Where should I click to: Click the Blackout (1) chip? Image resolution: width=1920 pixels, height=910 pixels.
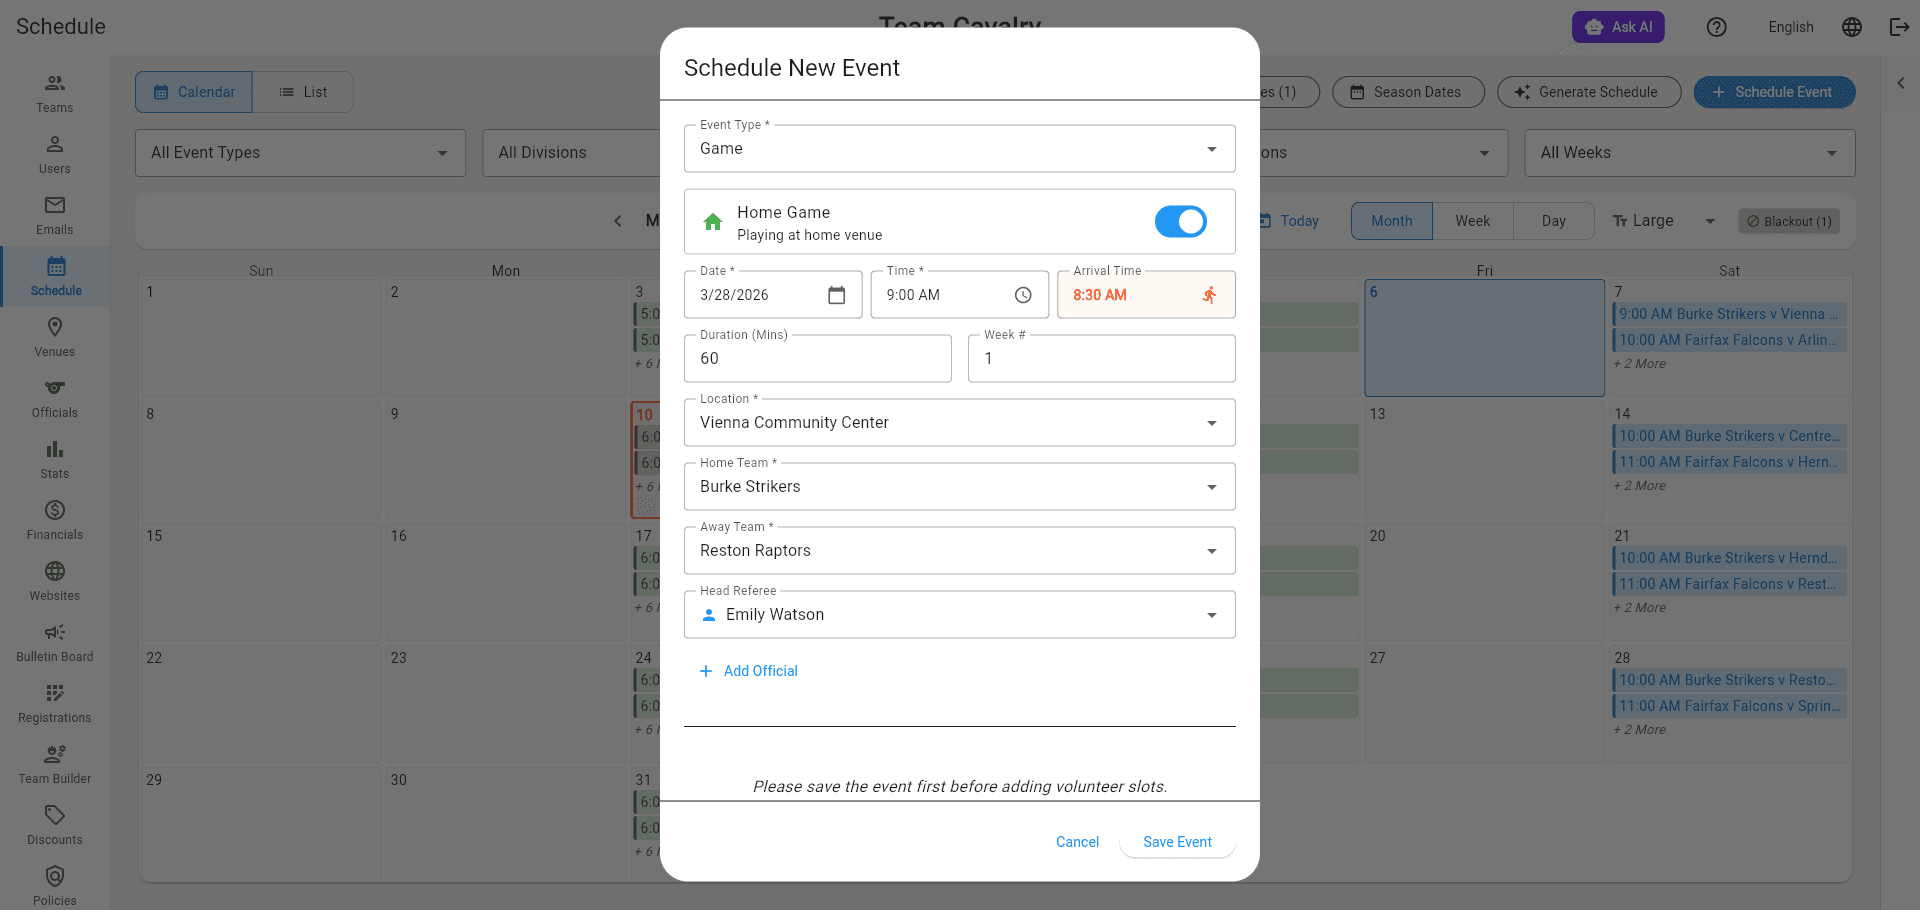point(1789,221)
